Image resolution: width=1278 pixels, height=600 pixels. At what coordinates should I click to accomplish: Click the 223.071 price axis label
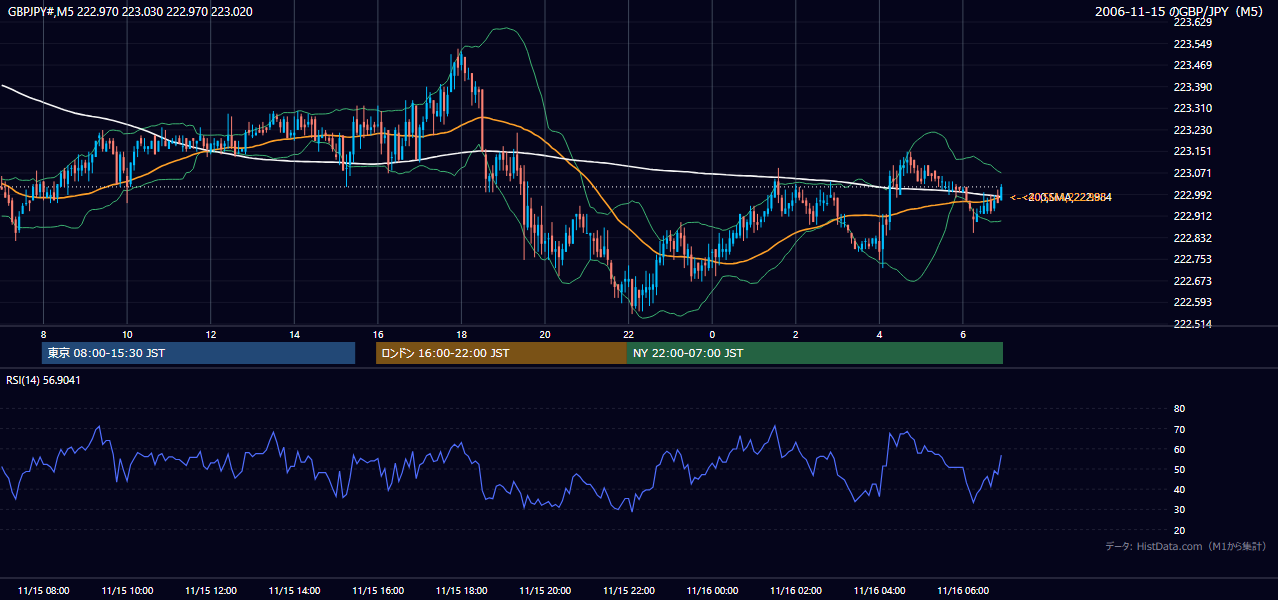click(x=1192, y=173)
